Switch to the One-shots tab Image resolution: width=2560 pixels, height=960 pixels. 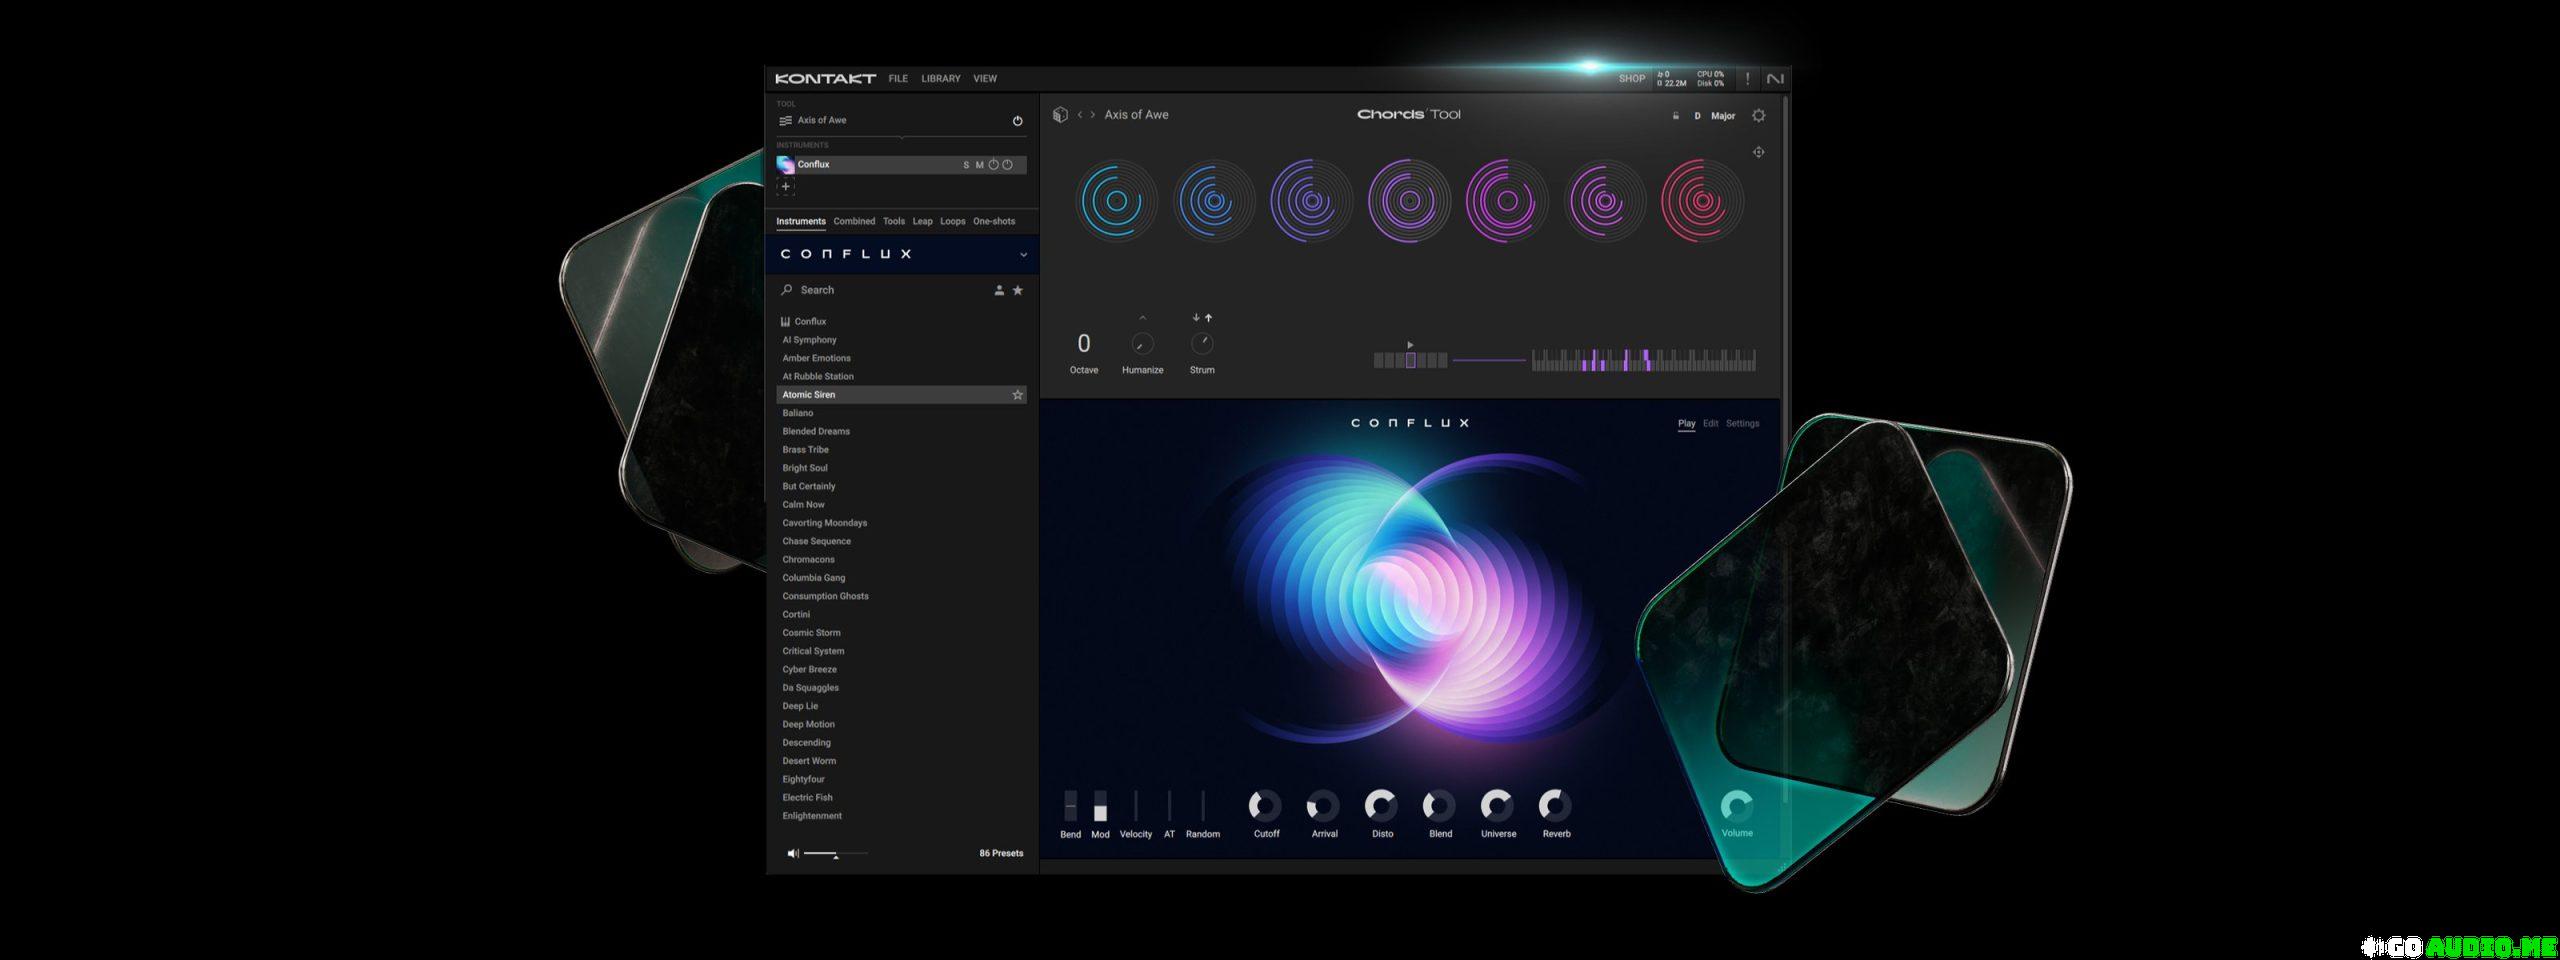tap(994, 221)
